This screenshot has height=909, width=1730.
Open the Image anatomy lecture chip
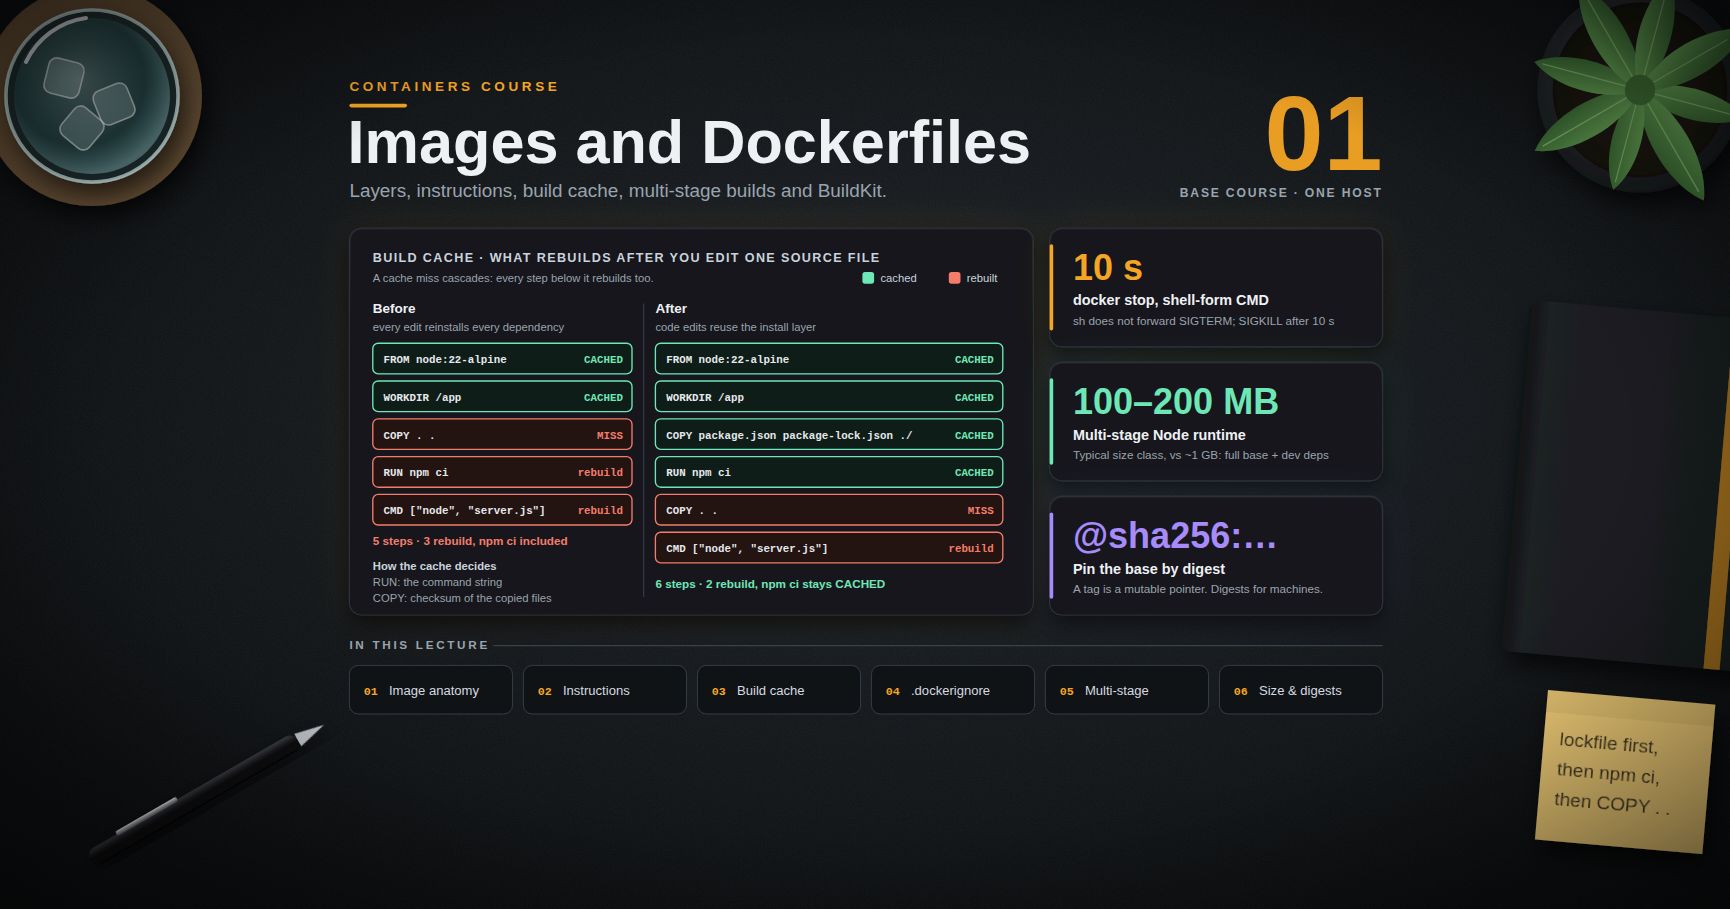[x=430, y=690]
